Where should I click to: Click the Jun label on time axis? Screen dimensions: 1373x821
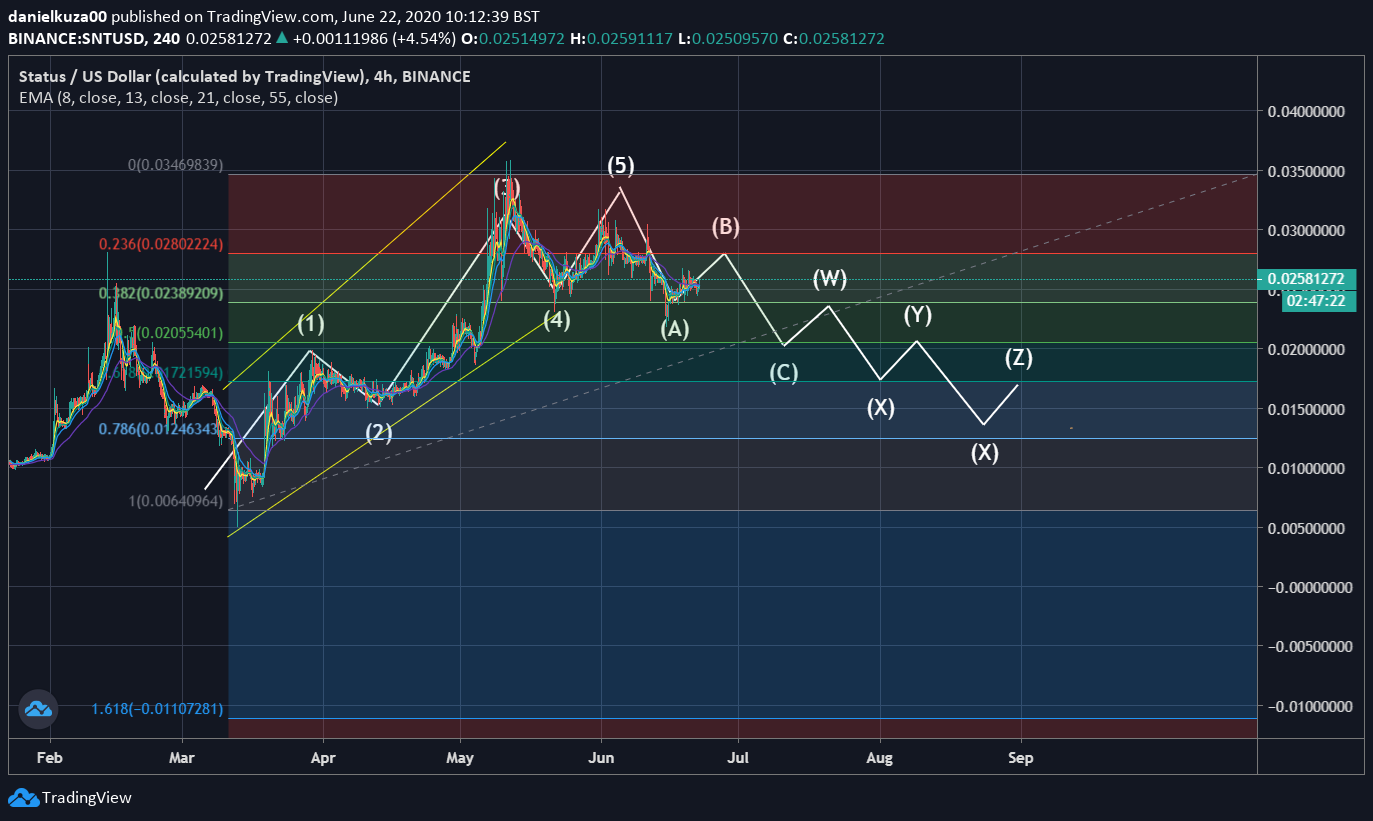click(601, 758)
